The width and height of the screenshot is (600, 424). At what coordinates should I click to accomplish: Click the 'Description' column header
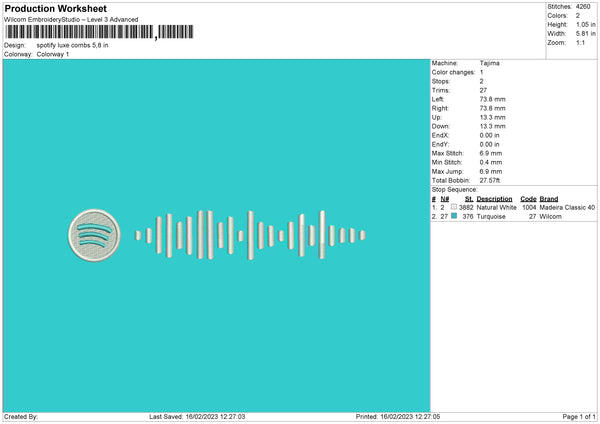[494, 199]
